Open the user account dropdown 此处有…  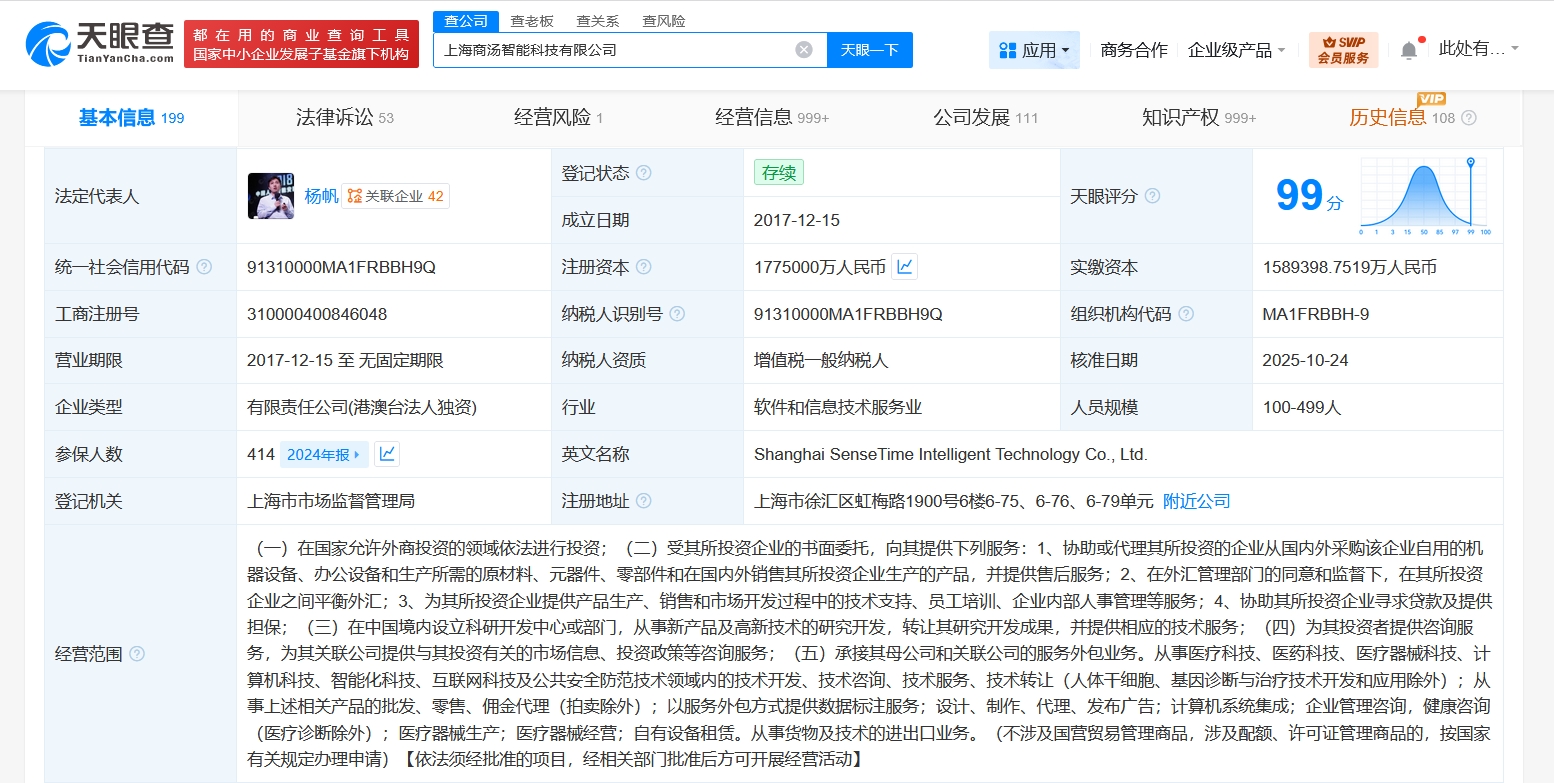point(1478,49)
